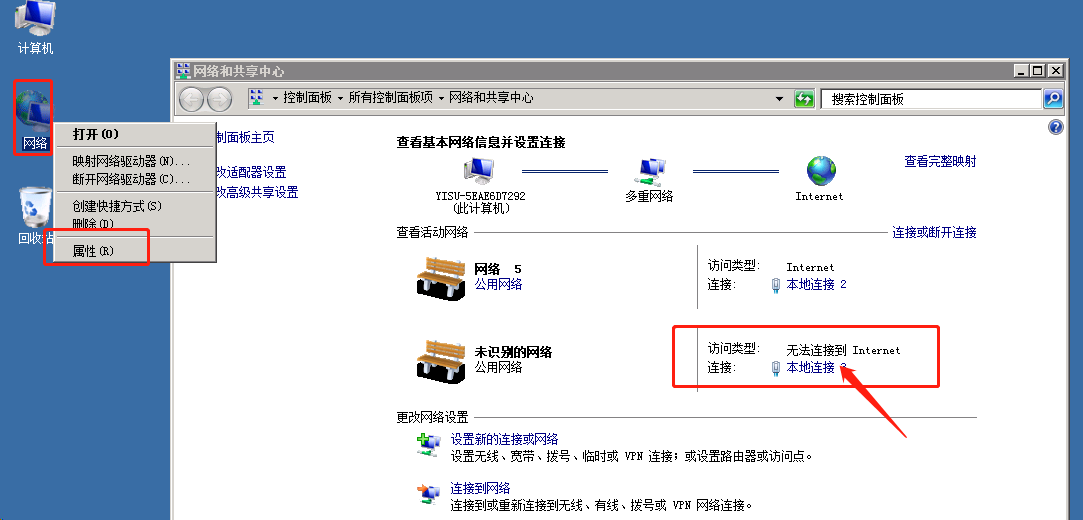Screen dimensions: 1083x520
Task: Click the YISU-5EAE6D7292 computer icon
Action: pos(480,171)
